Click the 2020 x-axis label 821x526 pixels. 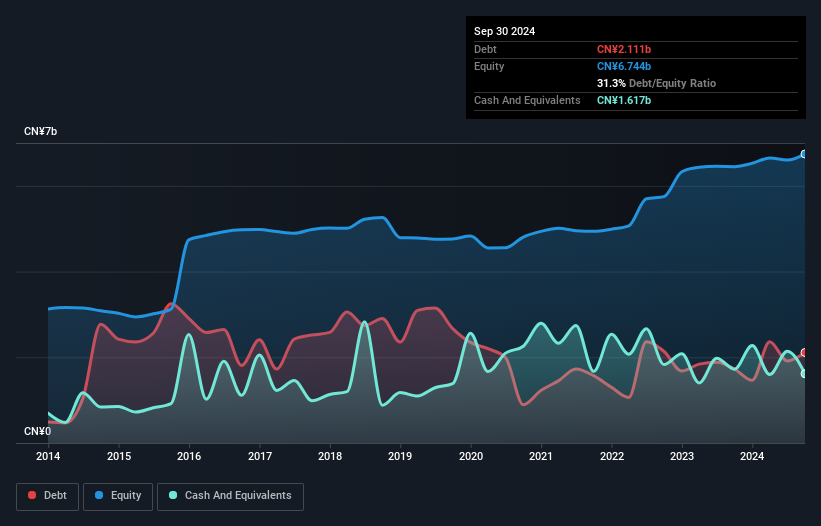(471, 456)
